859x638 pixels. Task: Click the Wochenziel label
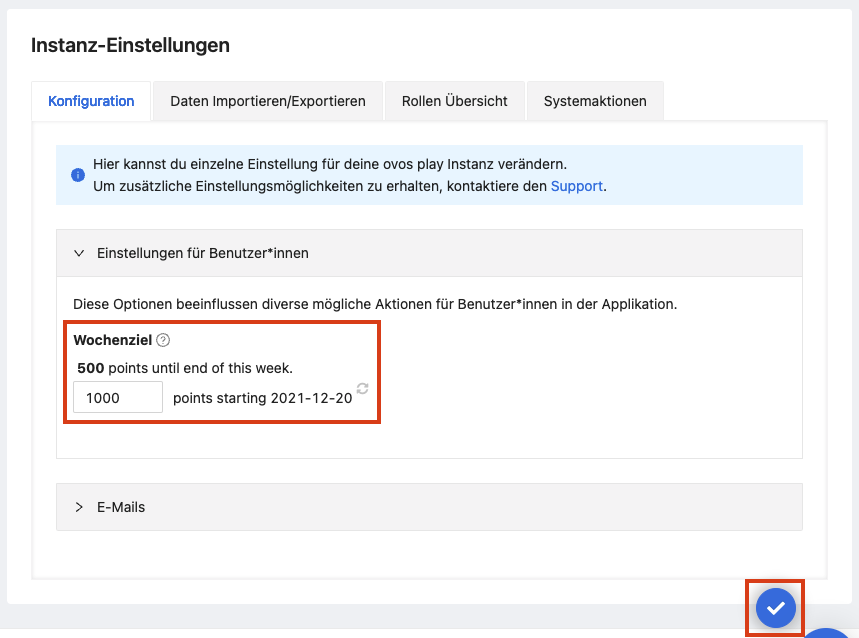(112, 340)
